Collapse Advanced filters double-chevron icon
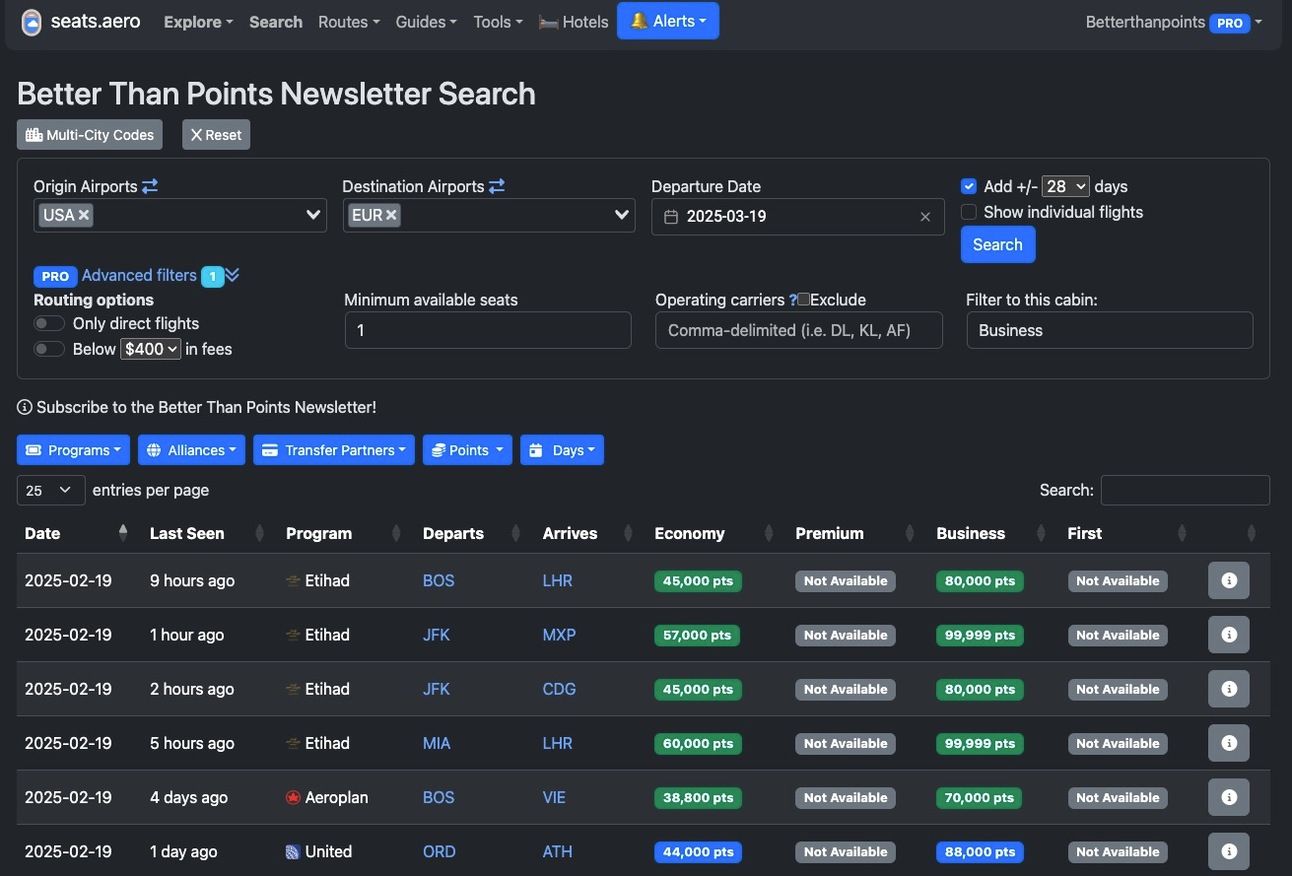This screenshot has height=876, width=1292. pyautogui.click(x=232, y=275)
